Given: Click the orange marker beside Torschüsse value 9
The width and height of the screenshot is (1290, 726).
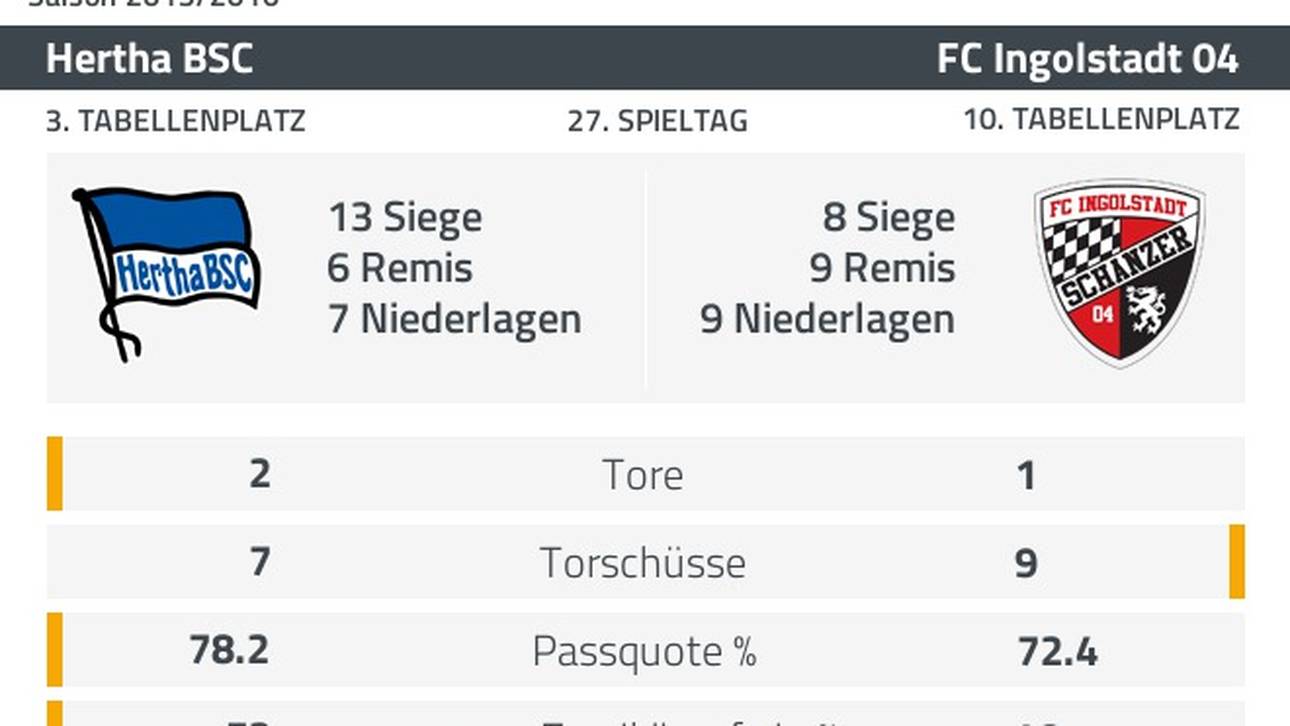Looking at the screenshot, I should [1237, 562].
